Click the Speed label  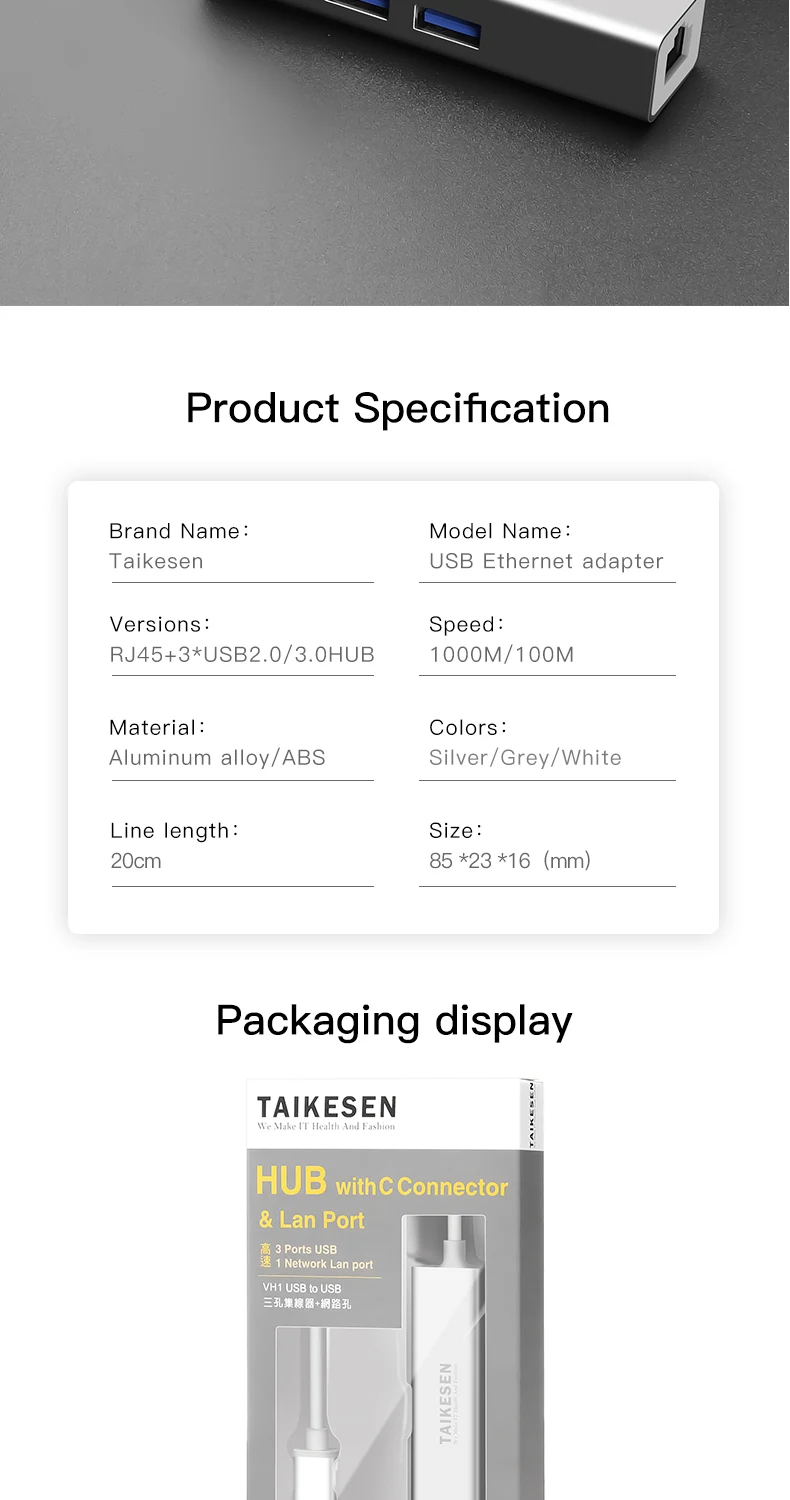(466, 624)
